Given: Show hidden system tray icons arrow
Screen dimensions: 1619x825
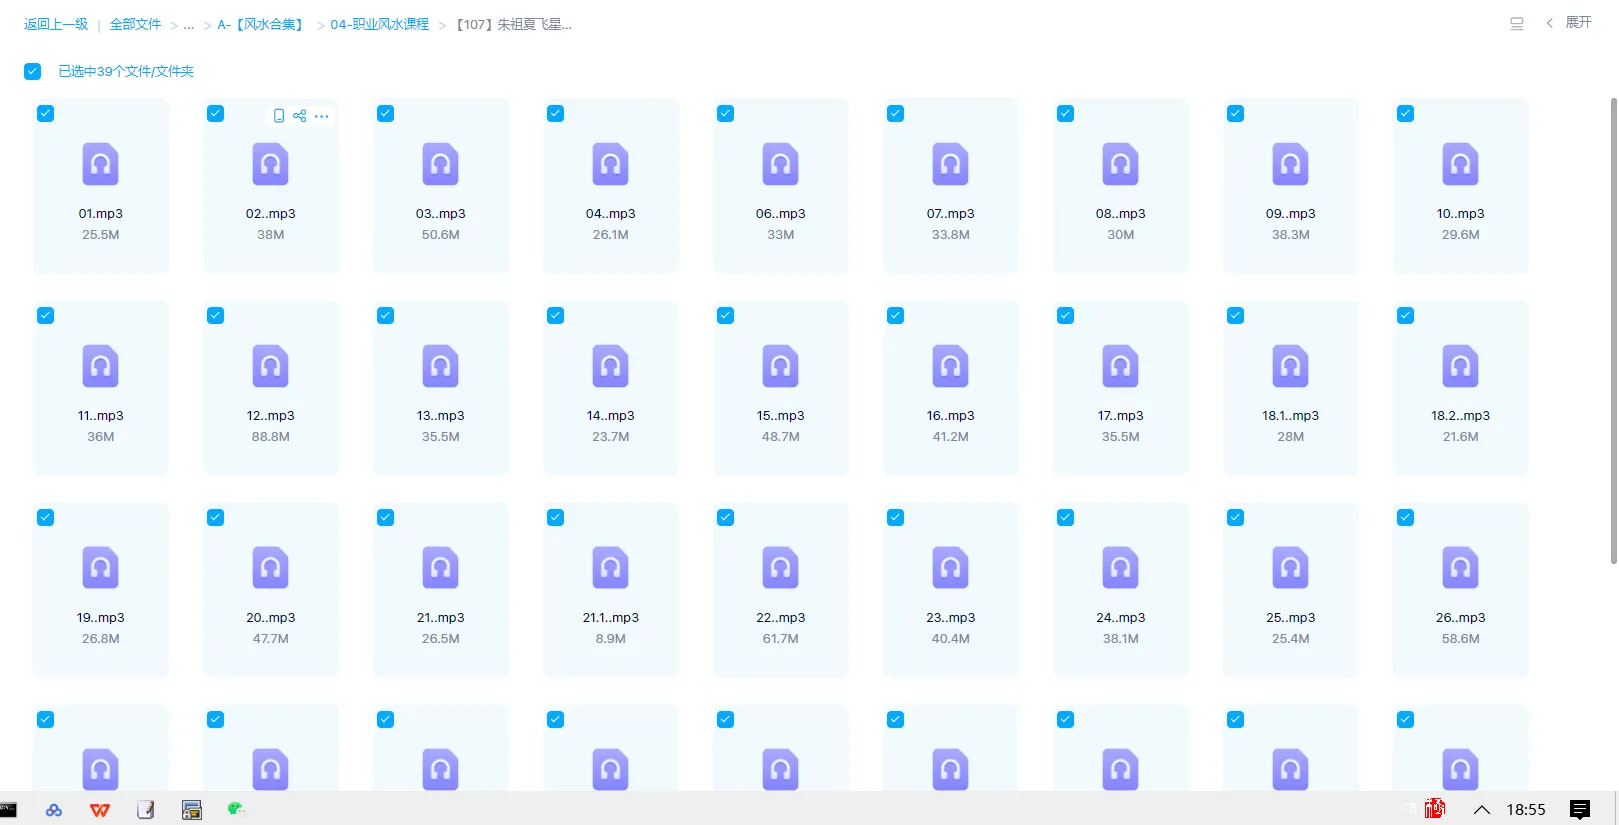Looking at the screenshot, I should point(1482,810).
